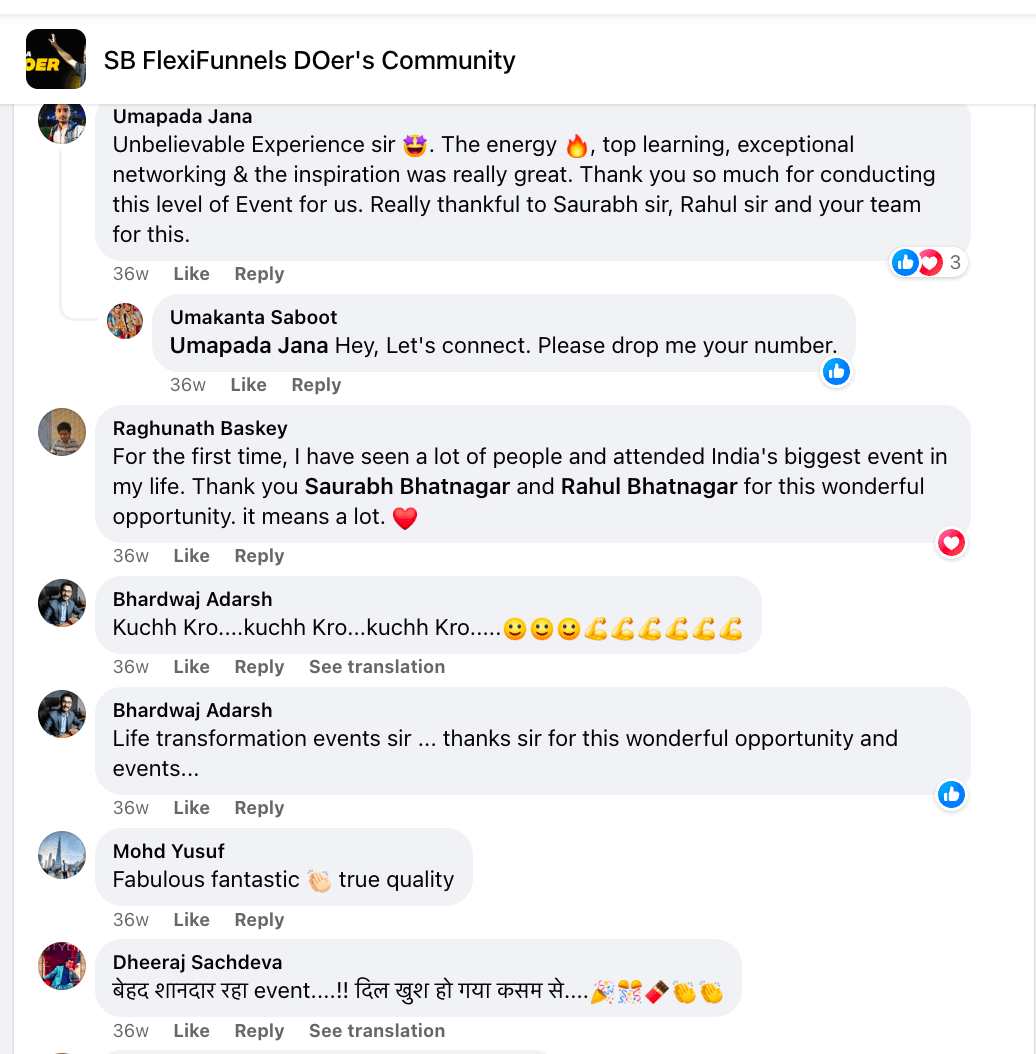The height and width of the screenshot is (1054, 1036).
Task: Click Umapada Jana's profile picture
Action: pyautogui.click(x=61, y=122)
